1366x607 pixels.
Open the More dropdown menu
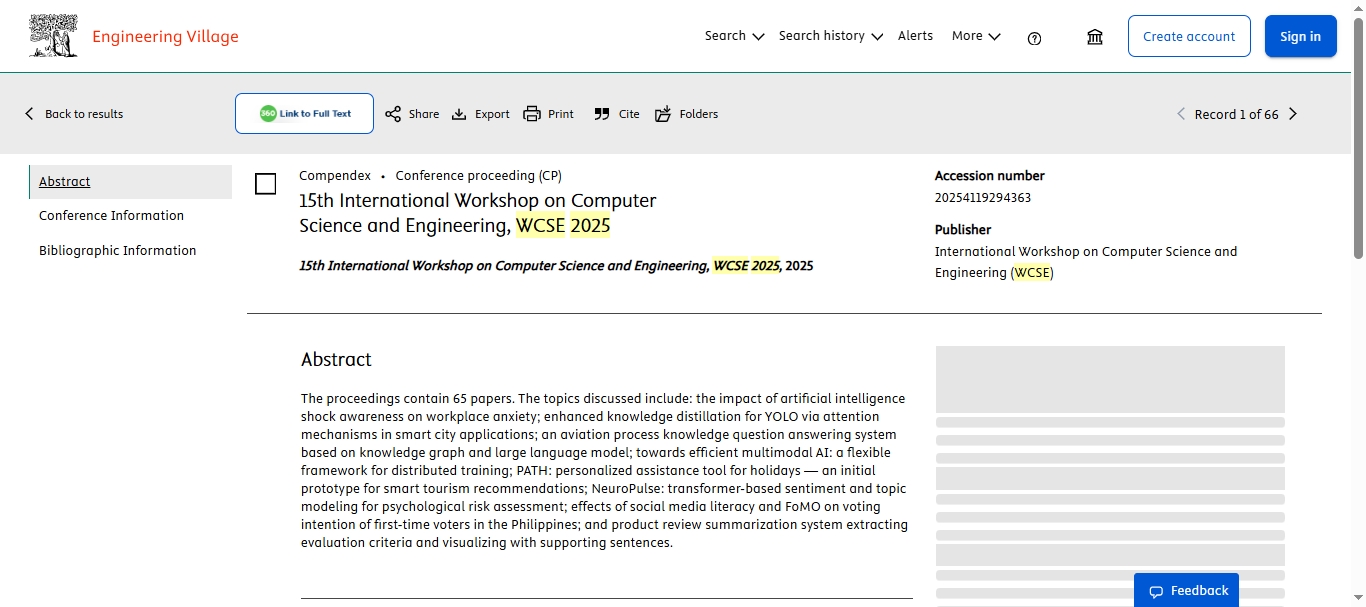976,36
